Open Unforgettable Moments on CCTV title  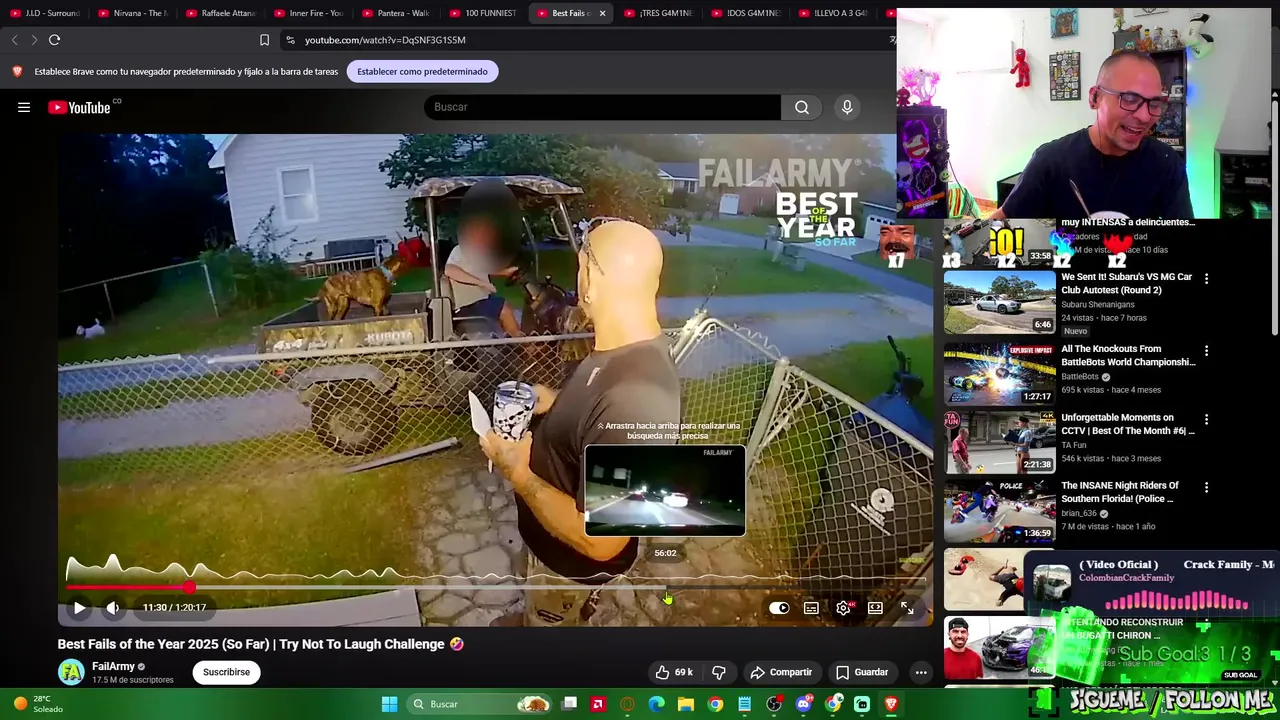pyautogui.click(x=1128, y=424)
